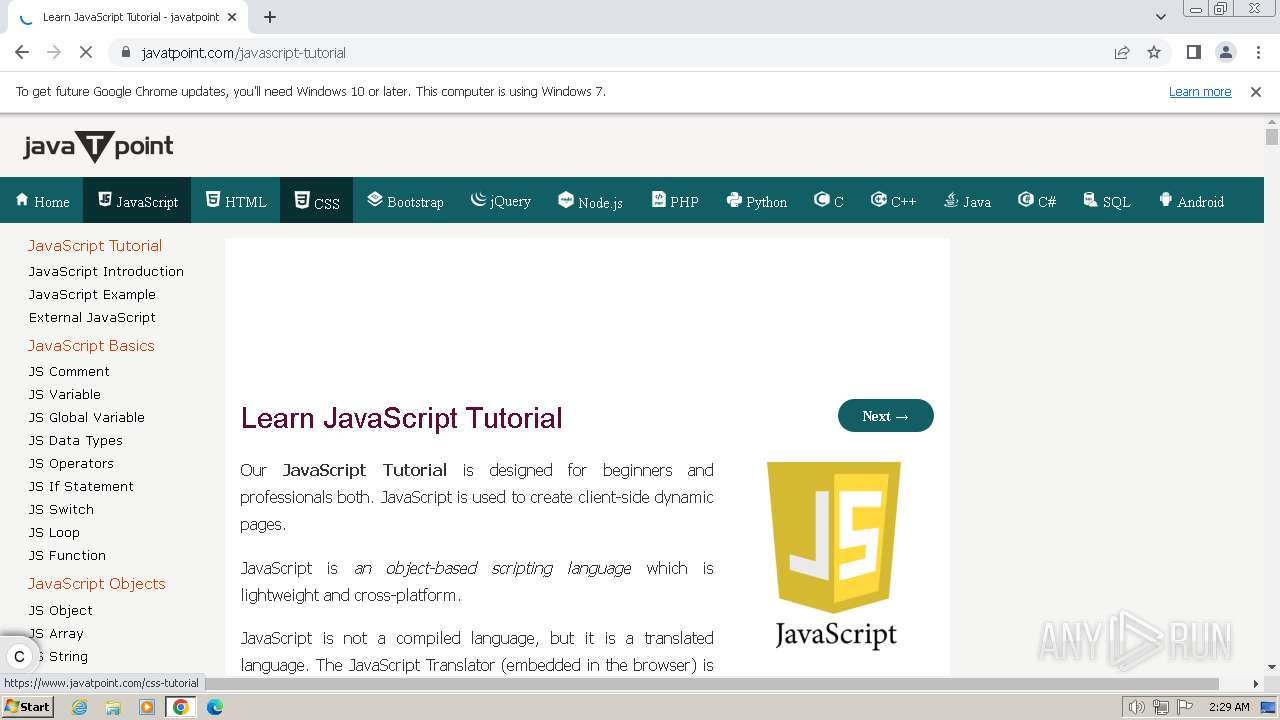Click the Android icon in navbar
Viewport: 1280px width, 720px height.
1165,199
